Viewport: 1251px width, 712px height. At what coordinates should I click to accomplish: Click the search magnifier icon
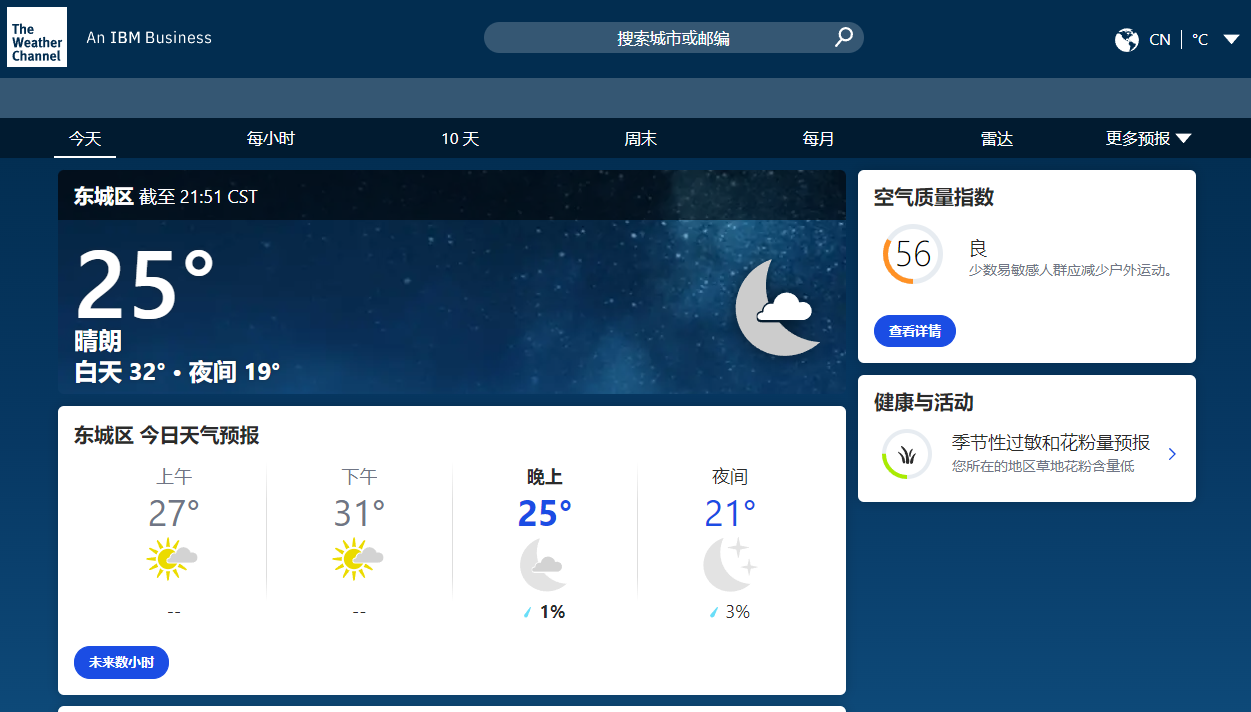point(843,36)
